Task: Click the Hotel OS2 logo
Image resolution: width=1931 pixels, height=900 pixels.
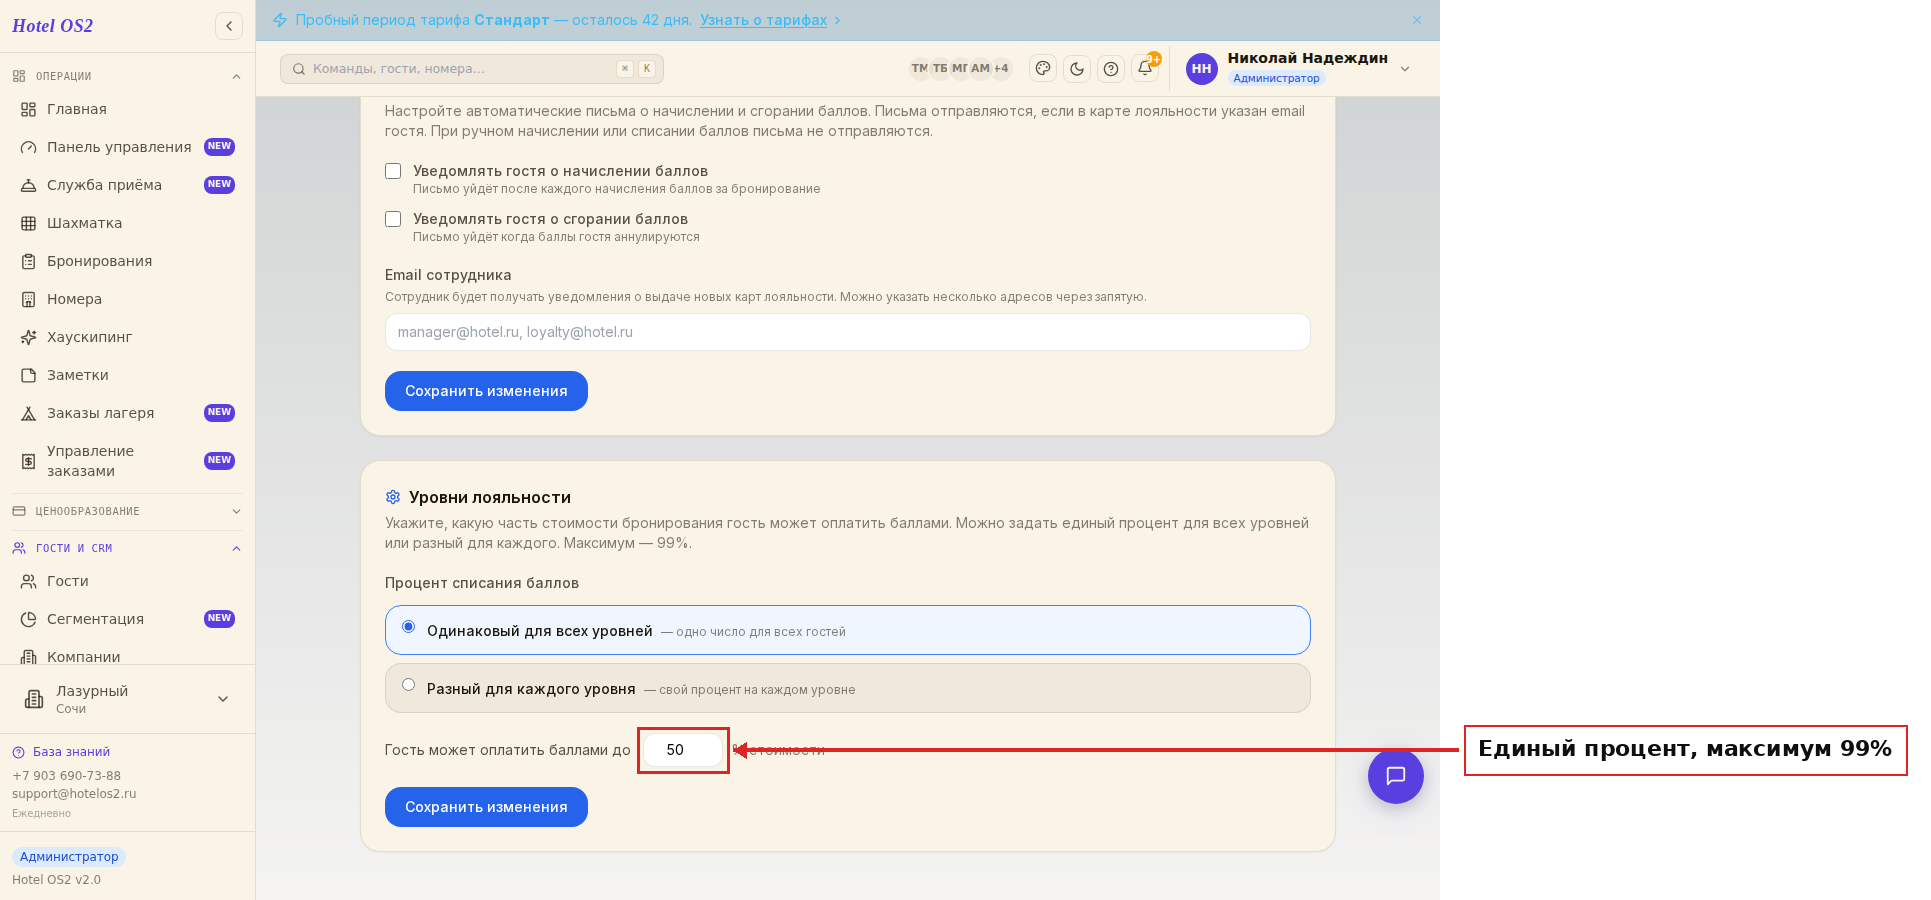Action: (53, 26)
